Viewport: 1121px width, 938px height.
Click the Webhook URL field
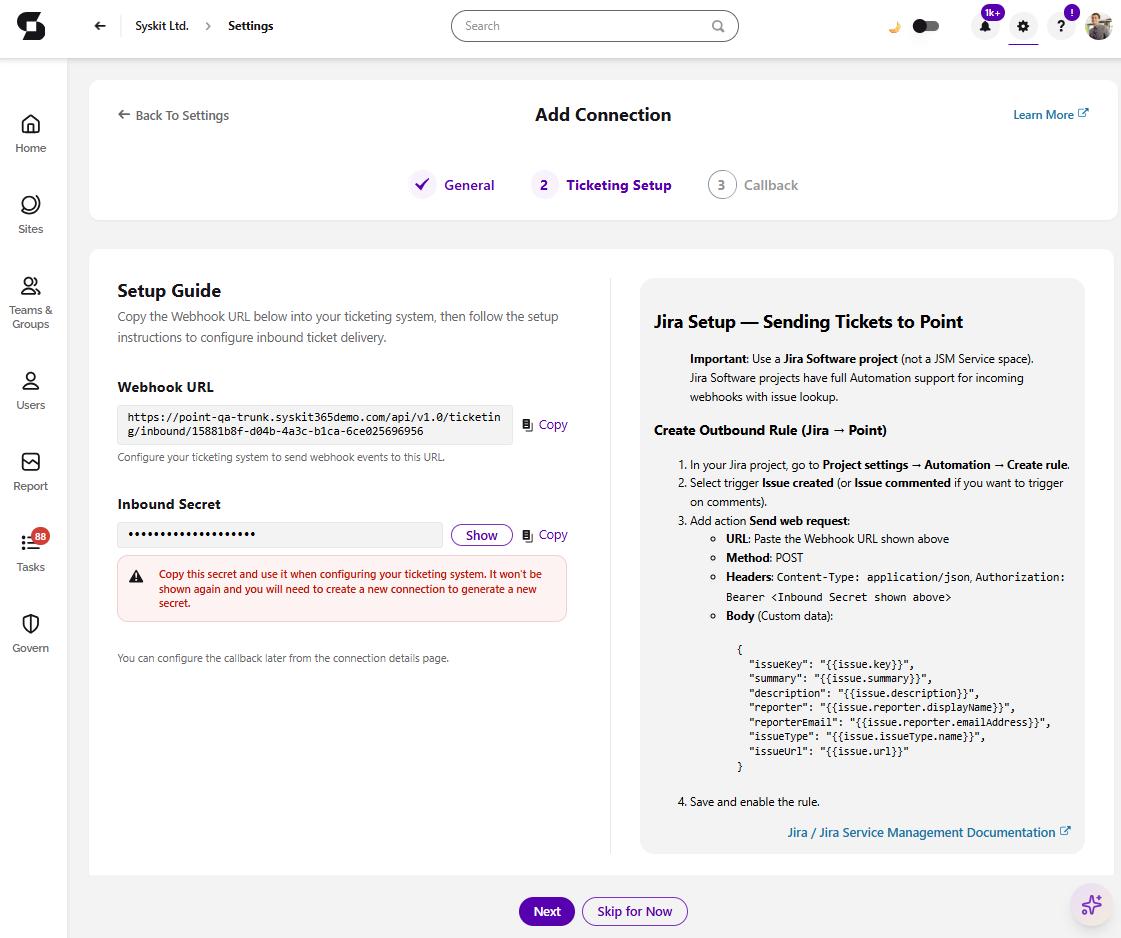pyautogui.click(x=315, y=425)
